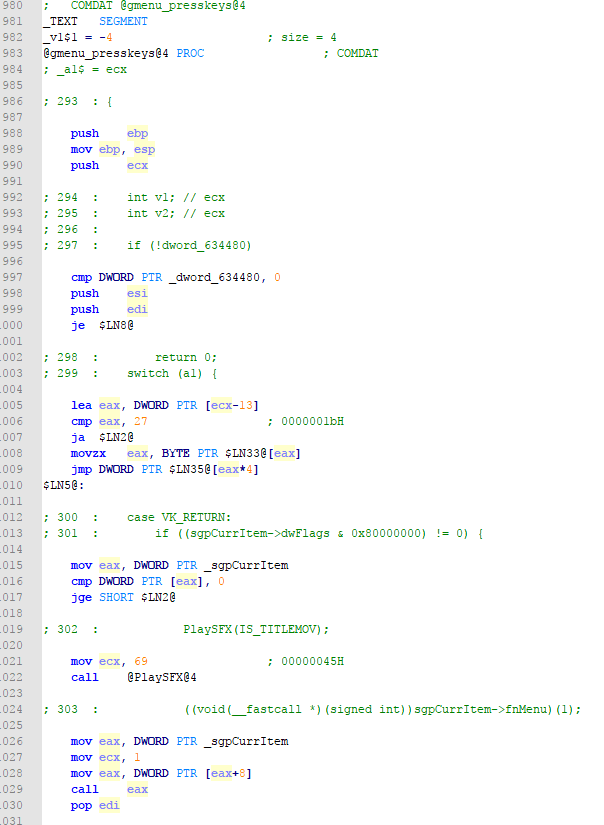Viewport: 604px width, 825px height.
Task: Click line number 985 in the gutter
Action: click(x=13, y=86)
